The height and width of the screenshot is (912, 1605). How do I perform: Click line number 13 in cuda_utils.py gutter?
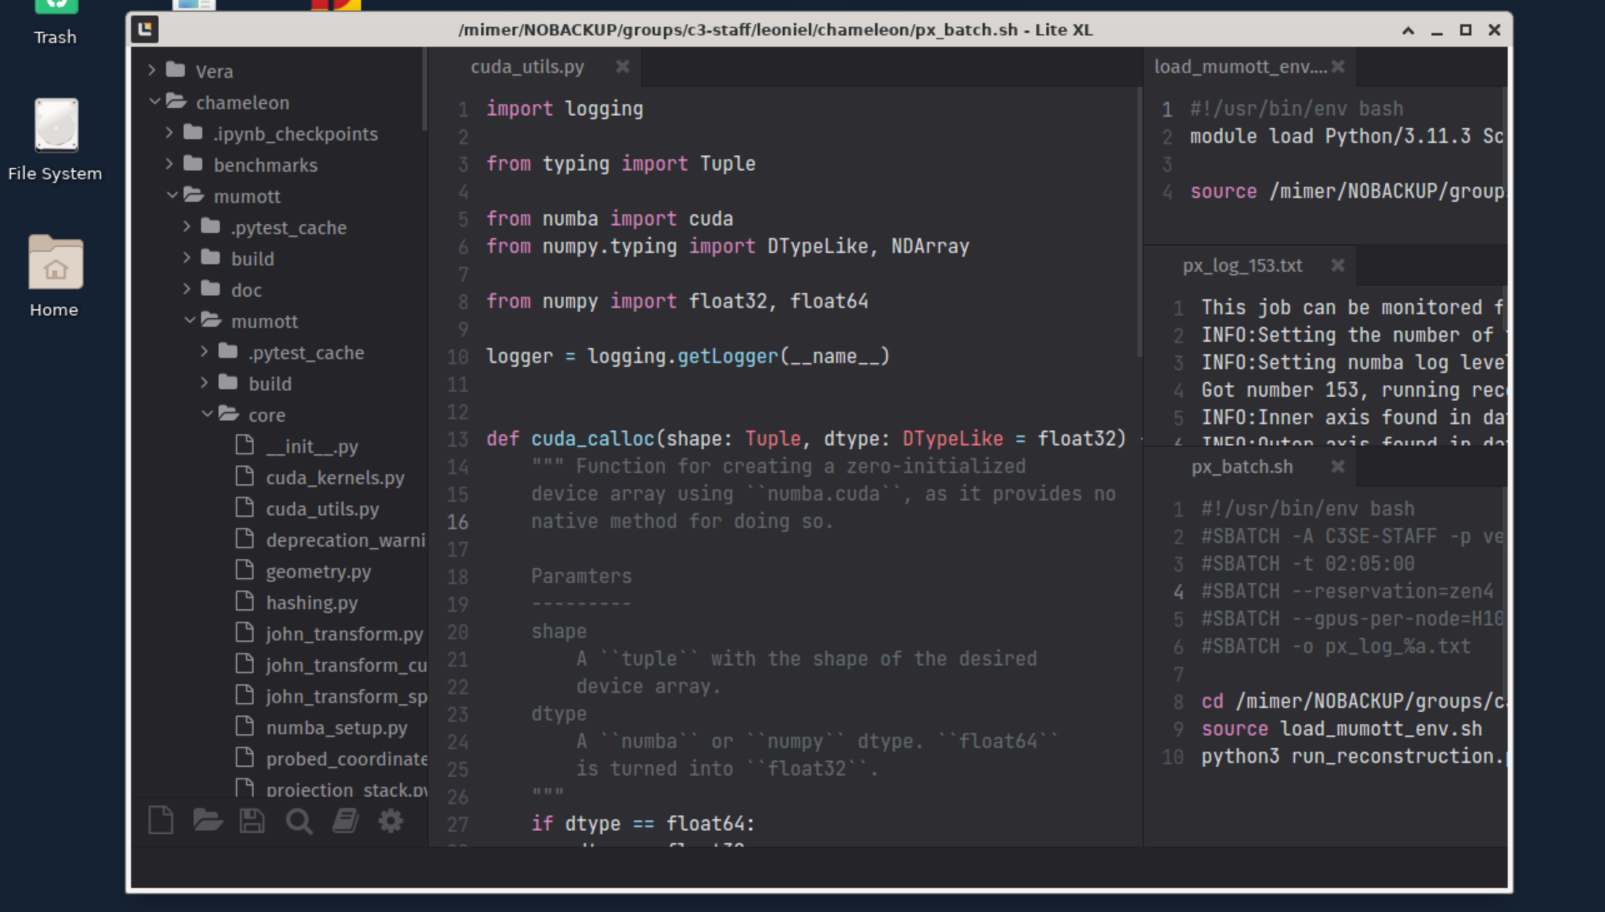[x=458, y=438]
